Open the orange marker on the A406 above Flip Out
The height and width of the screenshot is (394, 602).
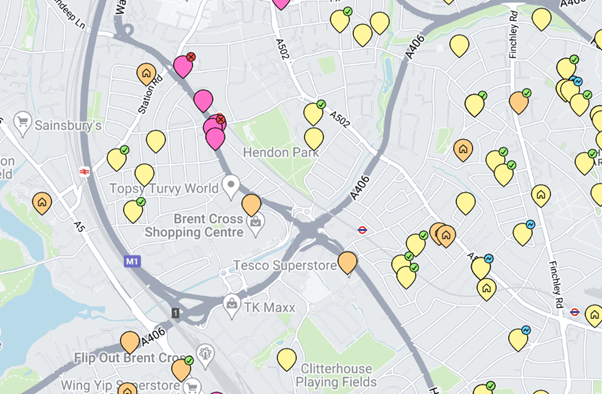[130, 342]
